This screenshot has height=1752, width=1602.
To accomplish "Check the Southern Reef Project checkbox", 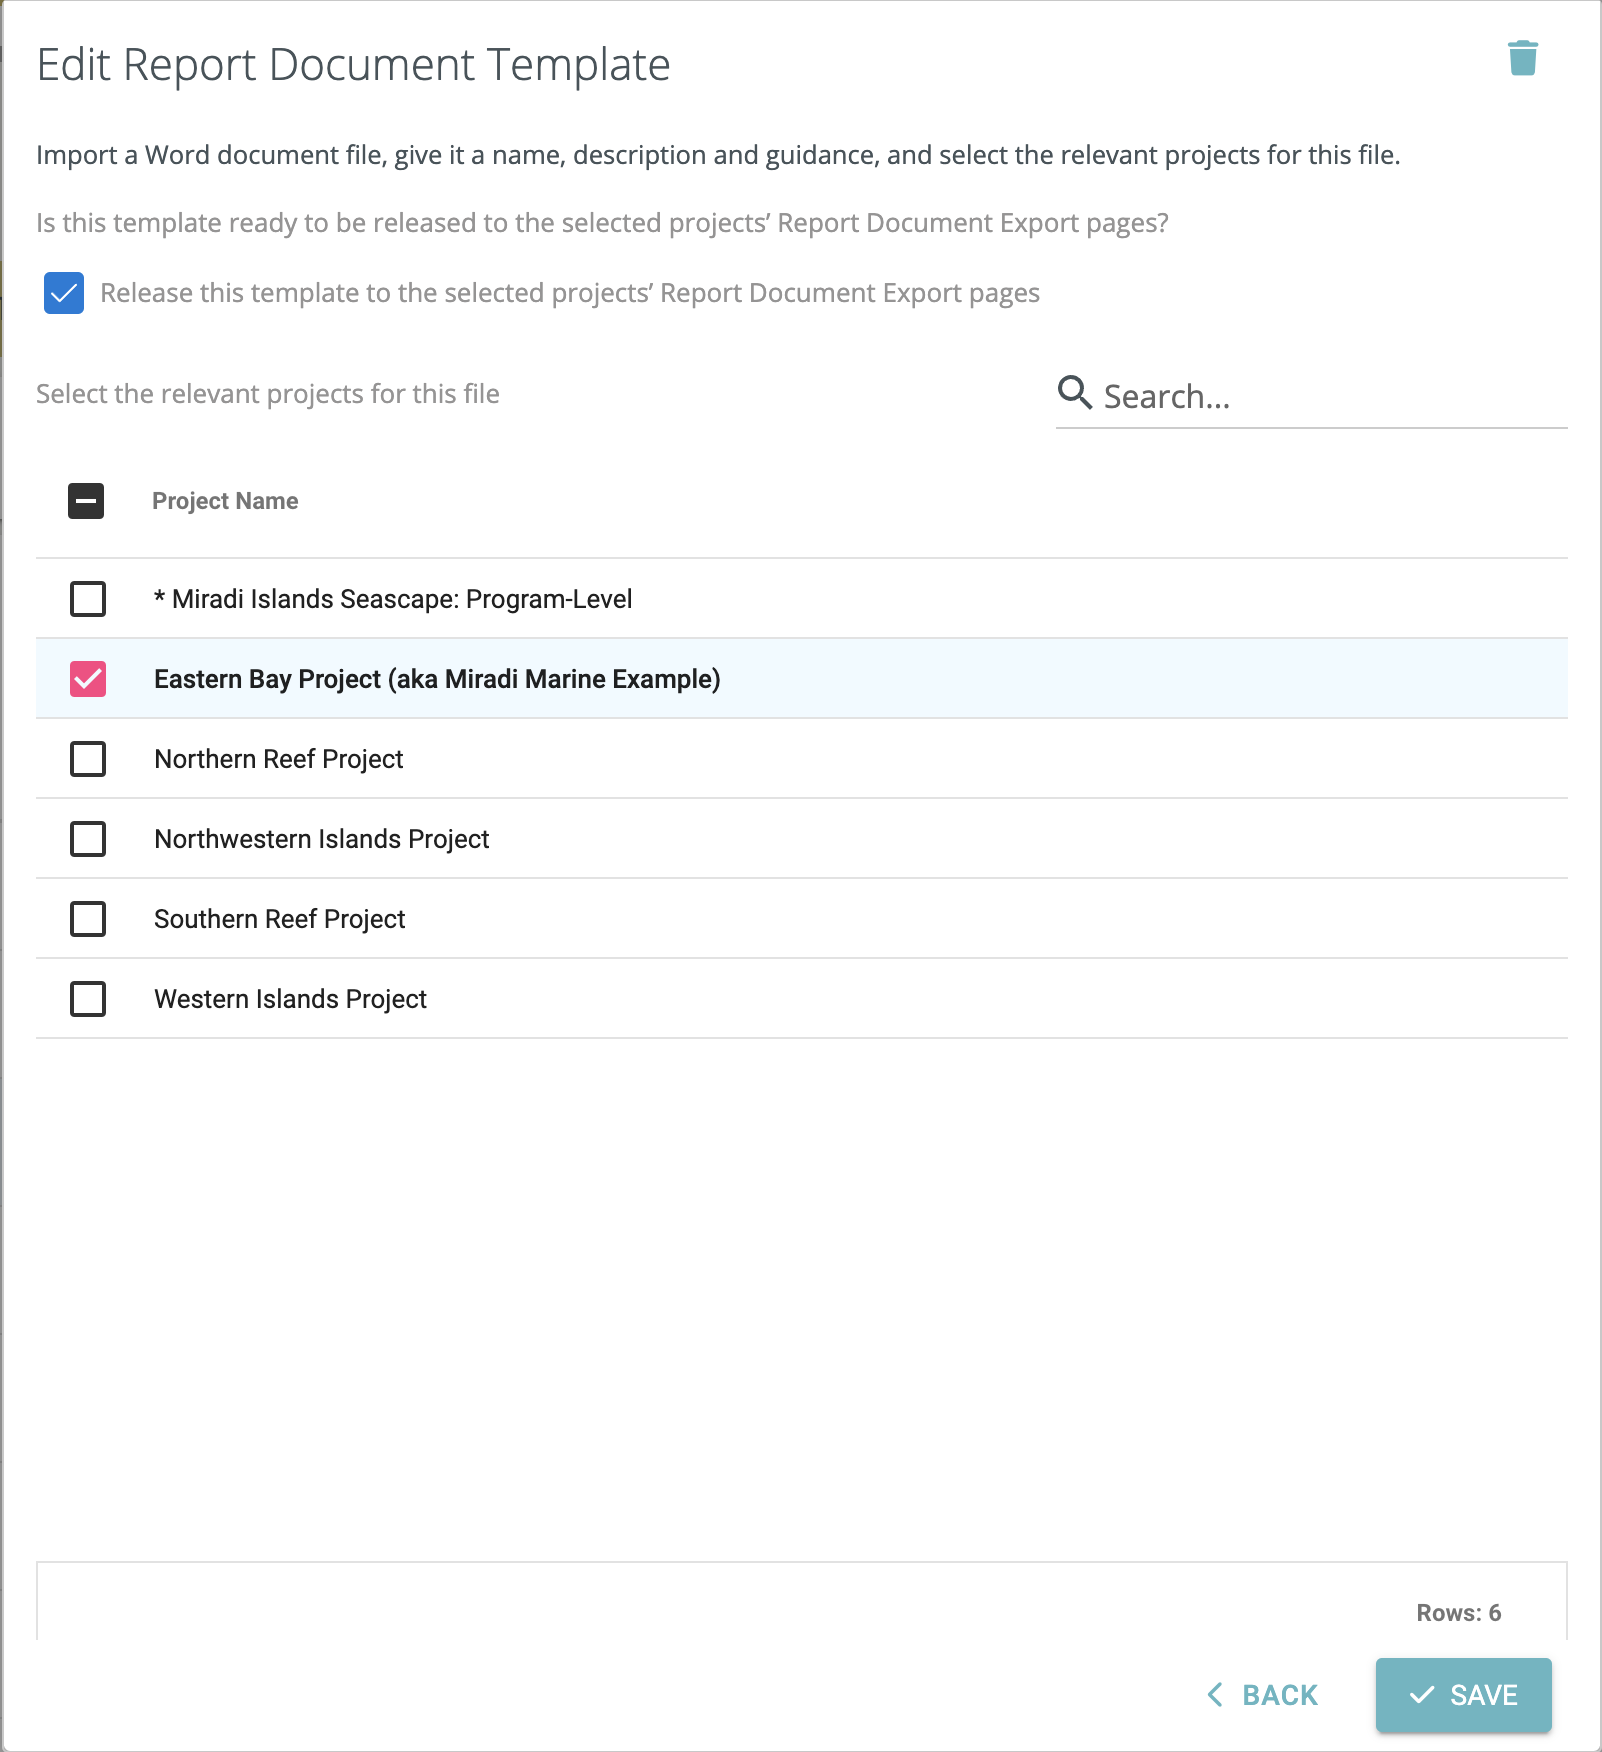I will pyautogui.click(x=88, y=919).
